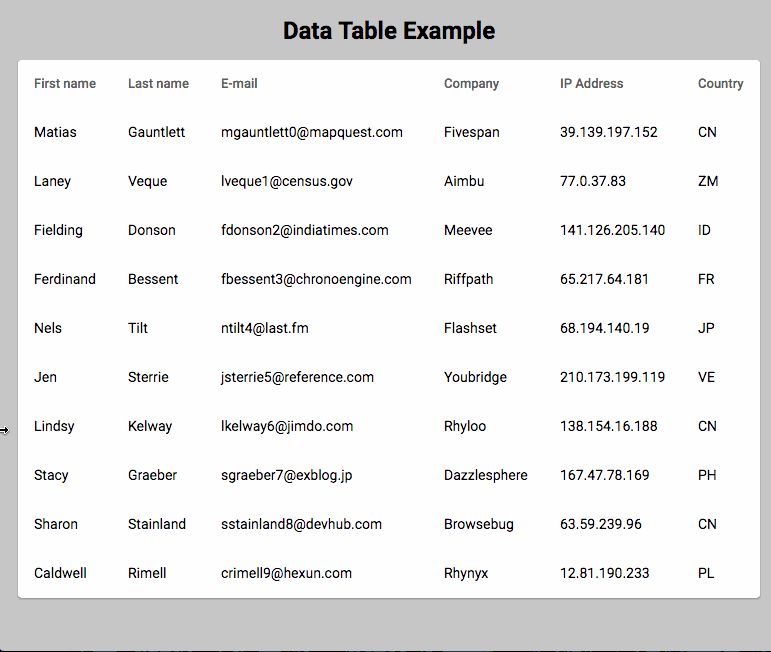Click the Last name column header
Screen dimensions: 771x652
(x=158, y=84)
